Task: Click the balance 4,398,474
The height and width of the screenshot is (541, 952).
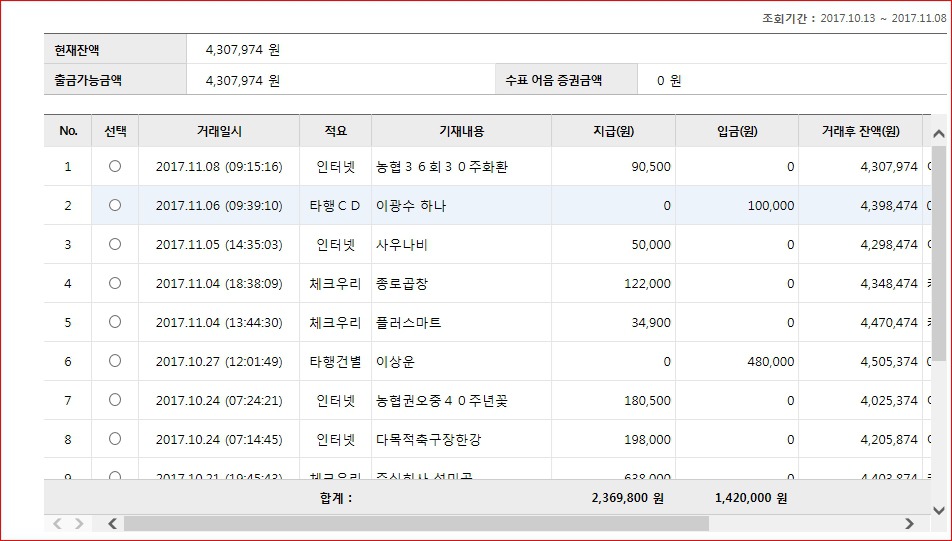Action: [x=889, y=206]
